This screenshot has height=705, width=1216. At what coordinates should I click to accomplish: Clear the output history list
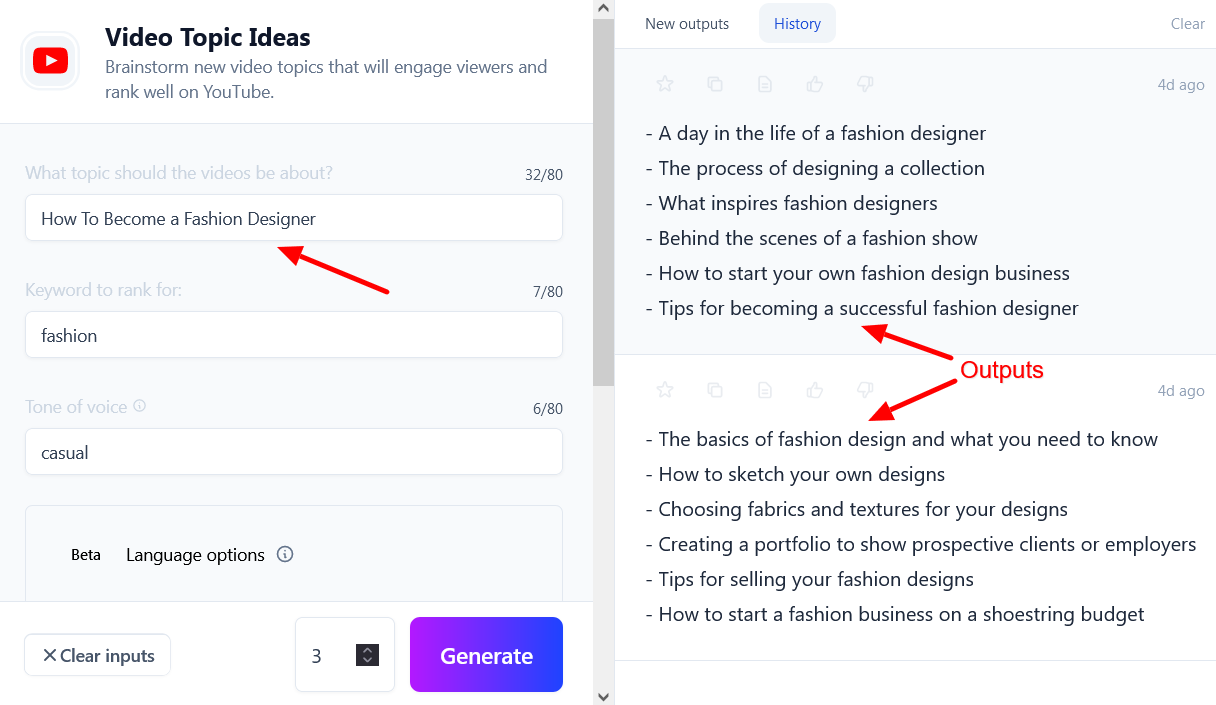click(x=1187, y=24)
